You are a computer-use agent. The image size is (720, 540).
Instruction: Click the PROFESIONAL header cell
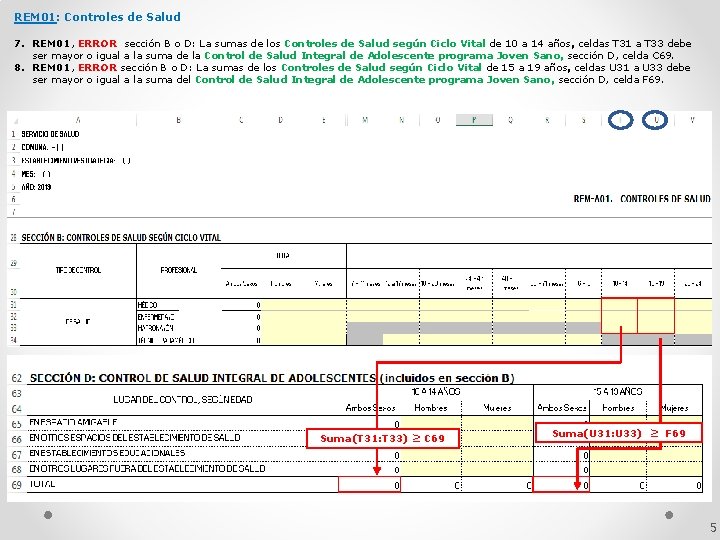tap(179, 270)
